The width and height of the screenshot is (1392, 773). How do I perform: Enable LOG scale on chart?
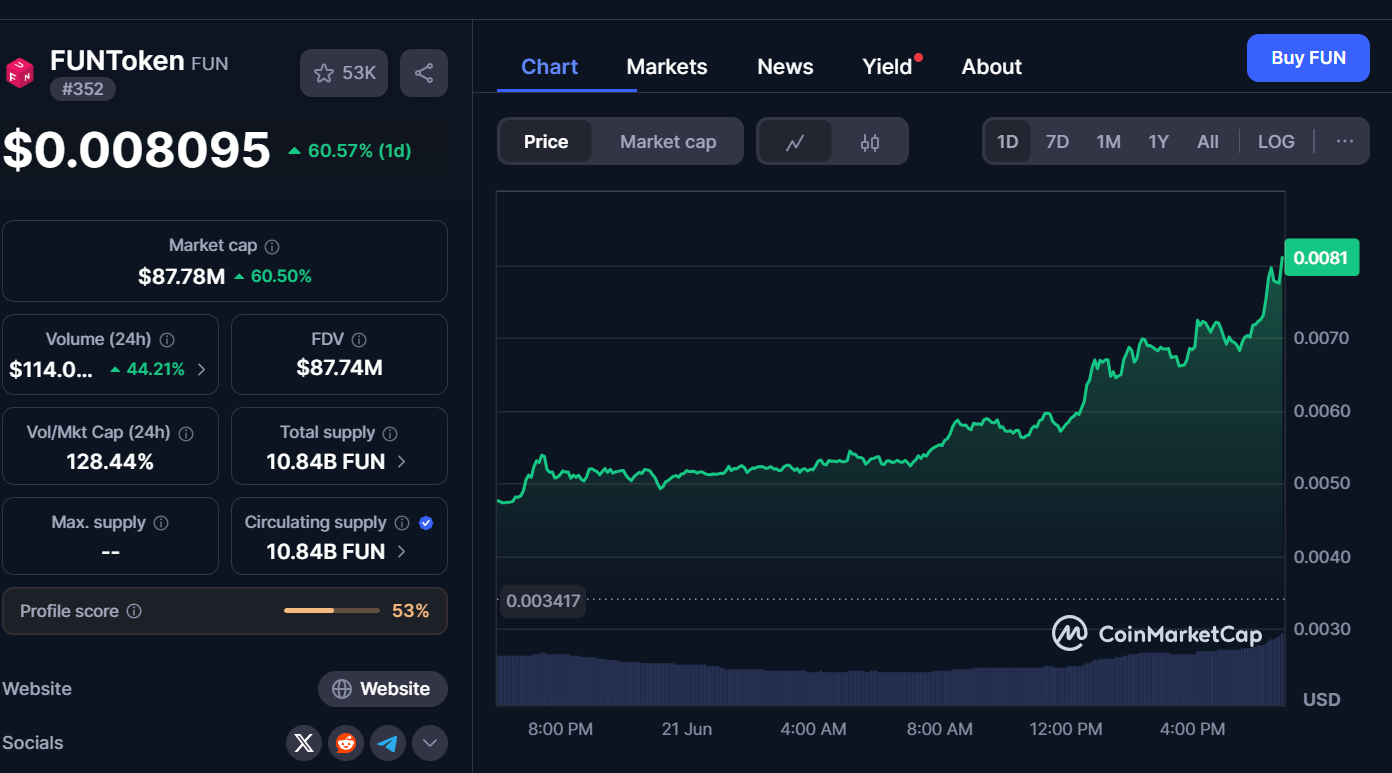(x=1276, y=142)
